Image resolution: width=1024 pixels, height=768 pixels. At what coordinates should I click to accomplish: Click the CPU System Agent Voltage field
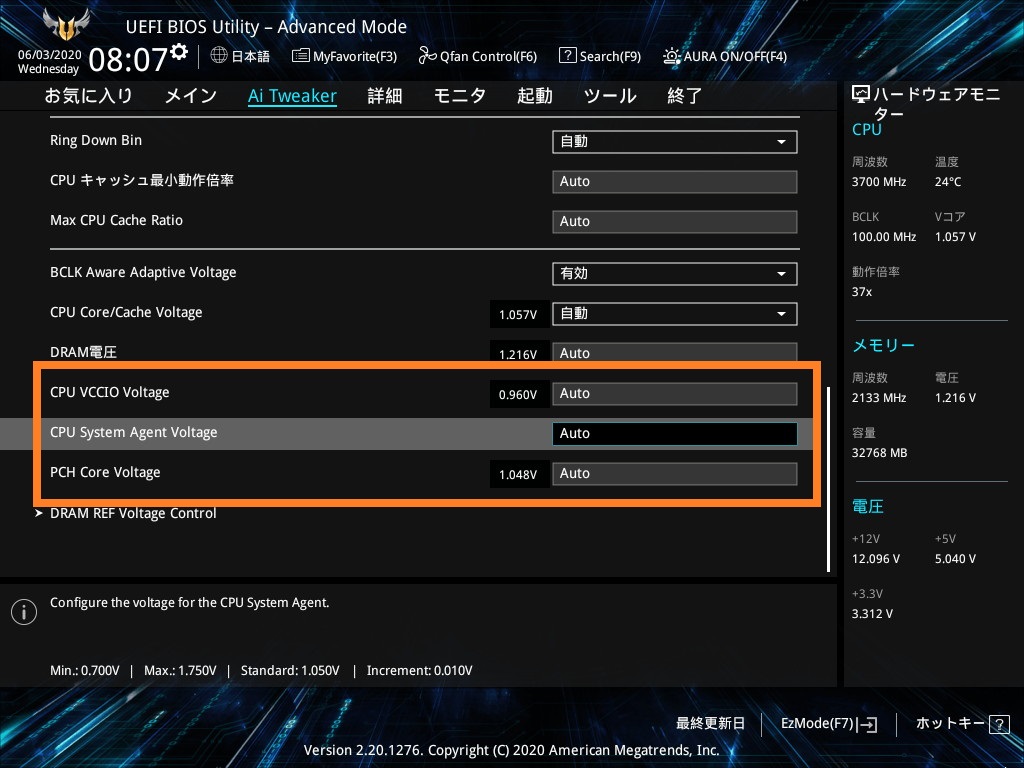(675, 434)
